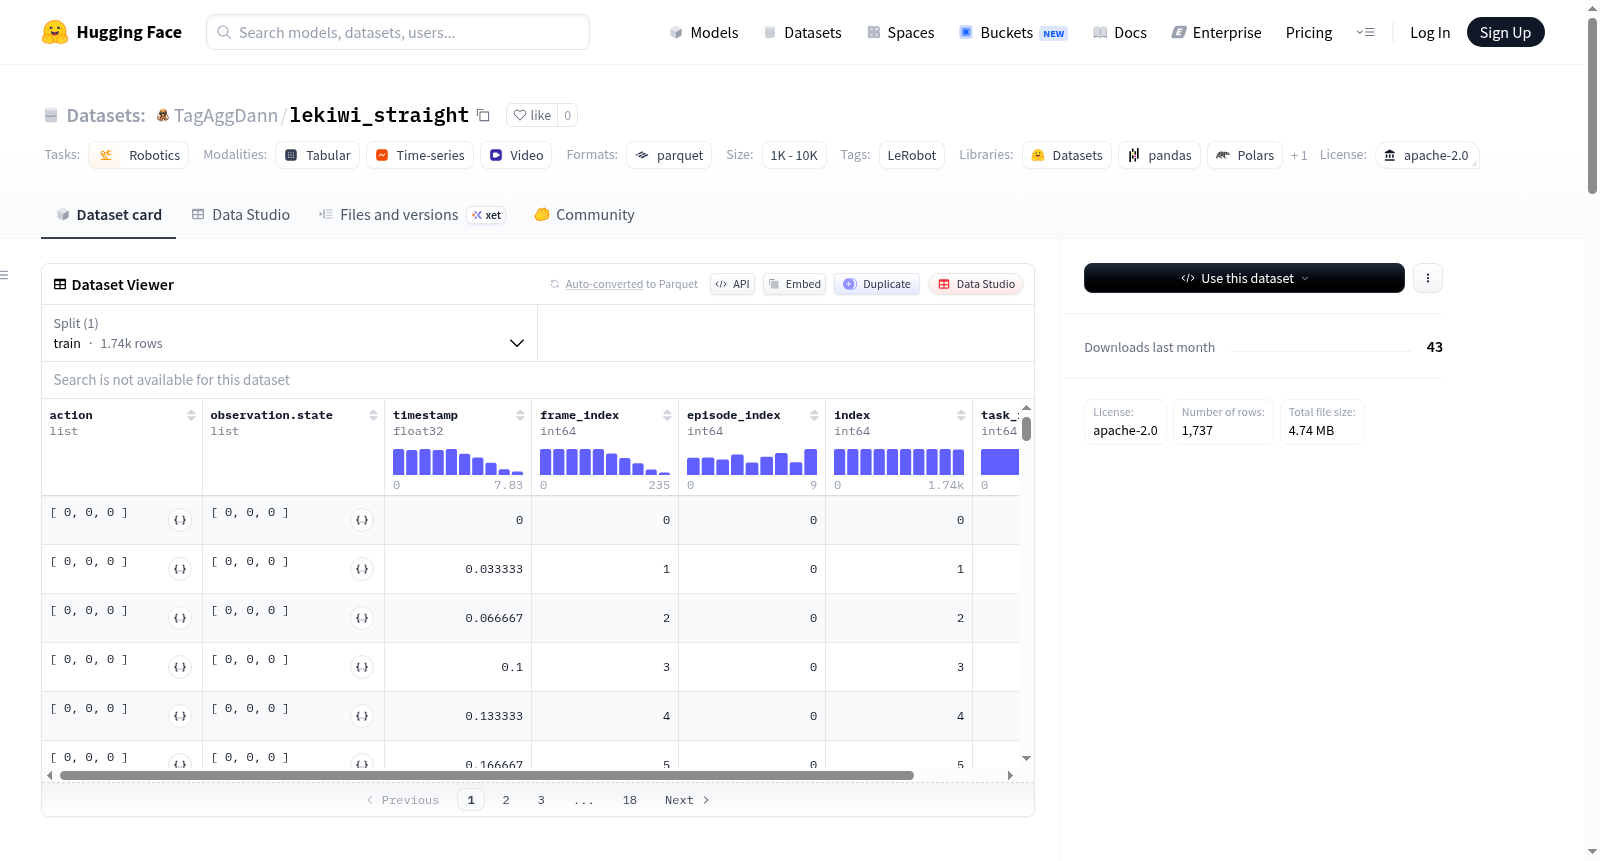This screenshot has height=861, width=1600.
Task: Select the Robotics task tag
Action: click(139, 155)
